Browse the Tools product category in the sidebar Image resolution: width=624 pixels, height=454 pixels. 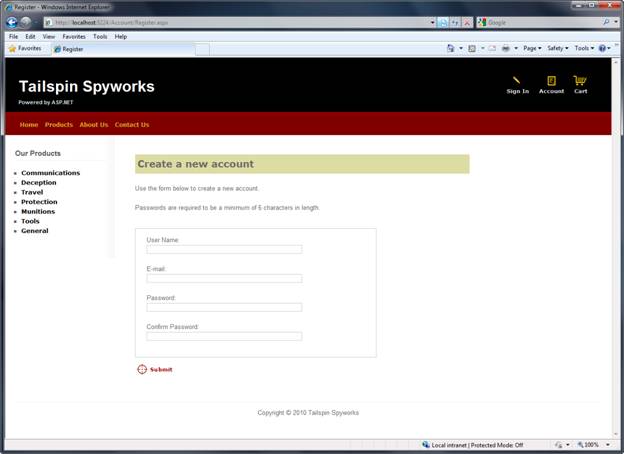click(x=30, y=221)
